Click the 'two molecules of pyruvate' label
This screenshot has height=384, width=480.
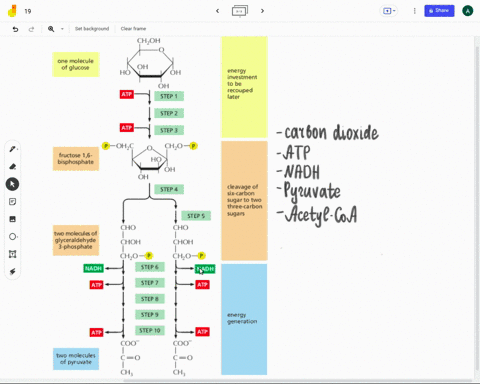click(76, 359)
